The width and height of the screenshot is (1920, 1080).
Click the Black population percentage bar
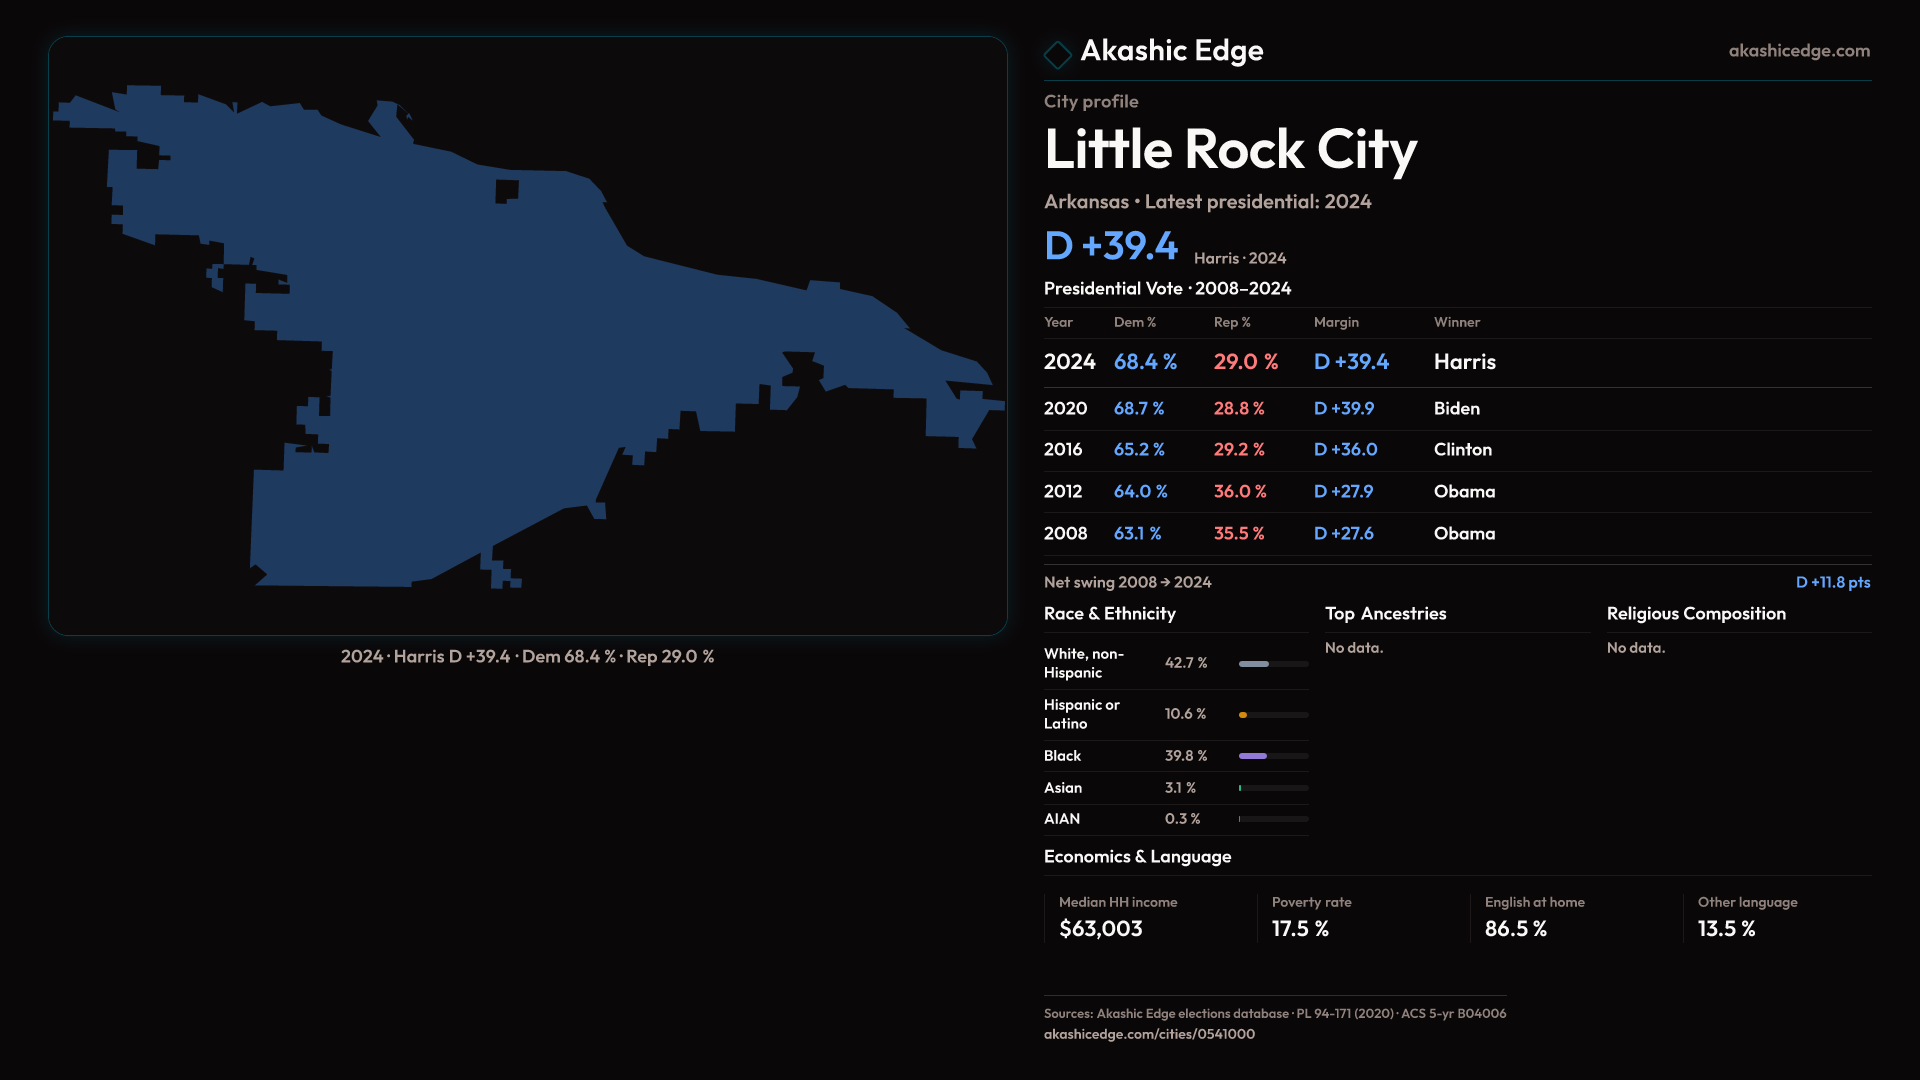(1273, 756)
